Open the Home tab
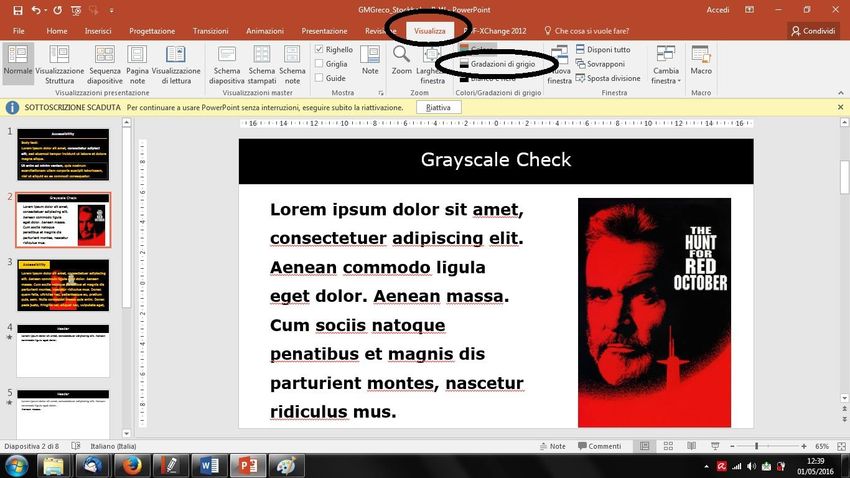 [57, 31]
